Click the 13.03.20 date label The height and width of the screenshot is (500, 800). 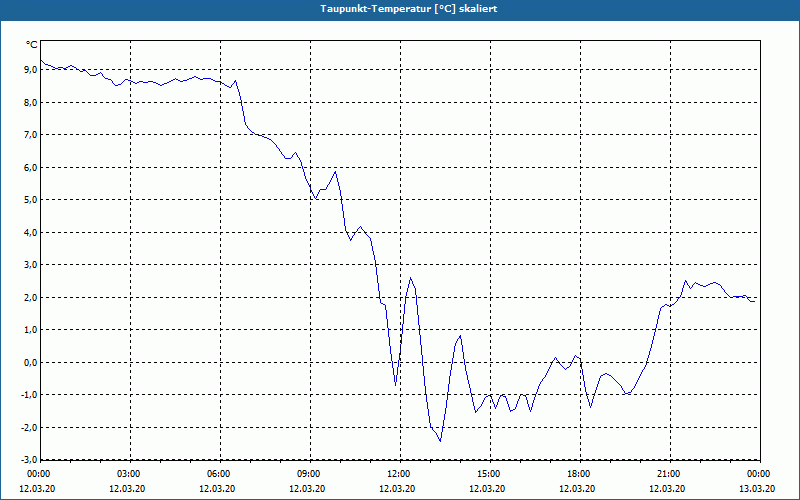click(x=757, y=489)
